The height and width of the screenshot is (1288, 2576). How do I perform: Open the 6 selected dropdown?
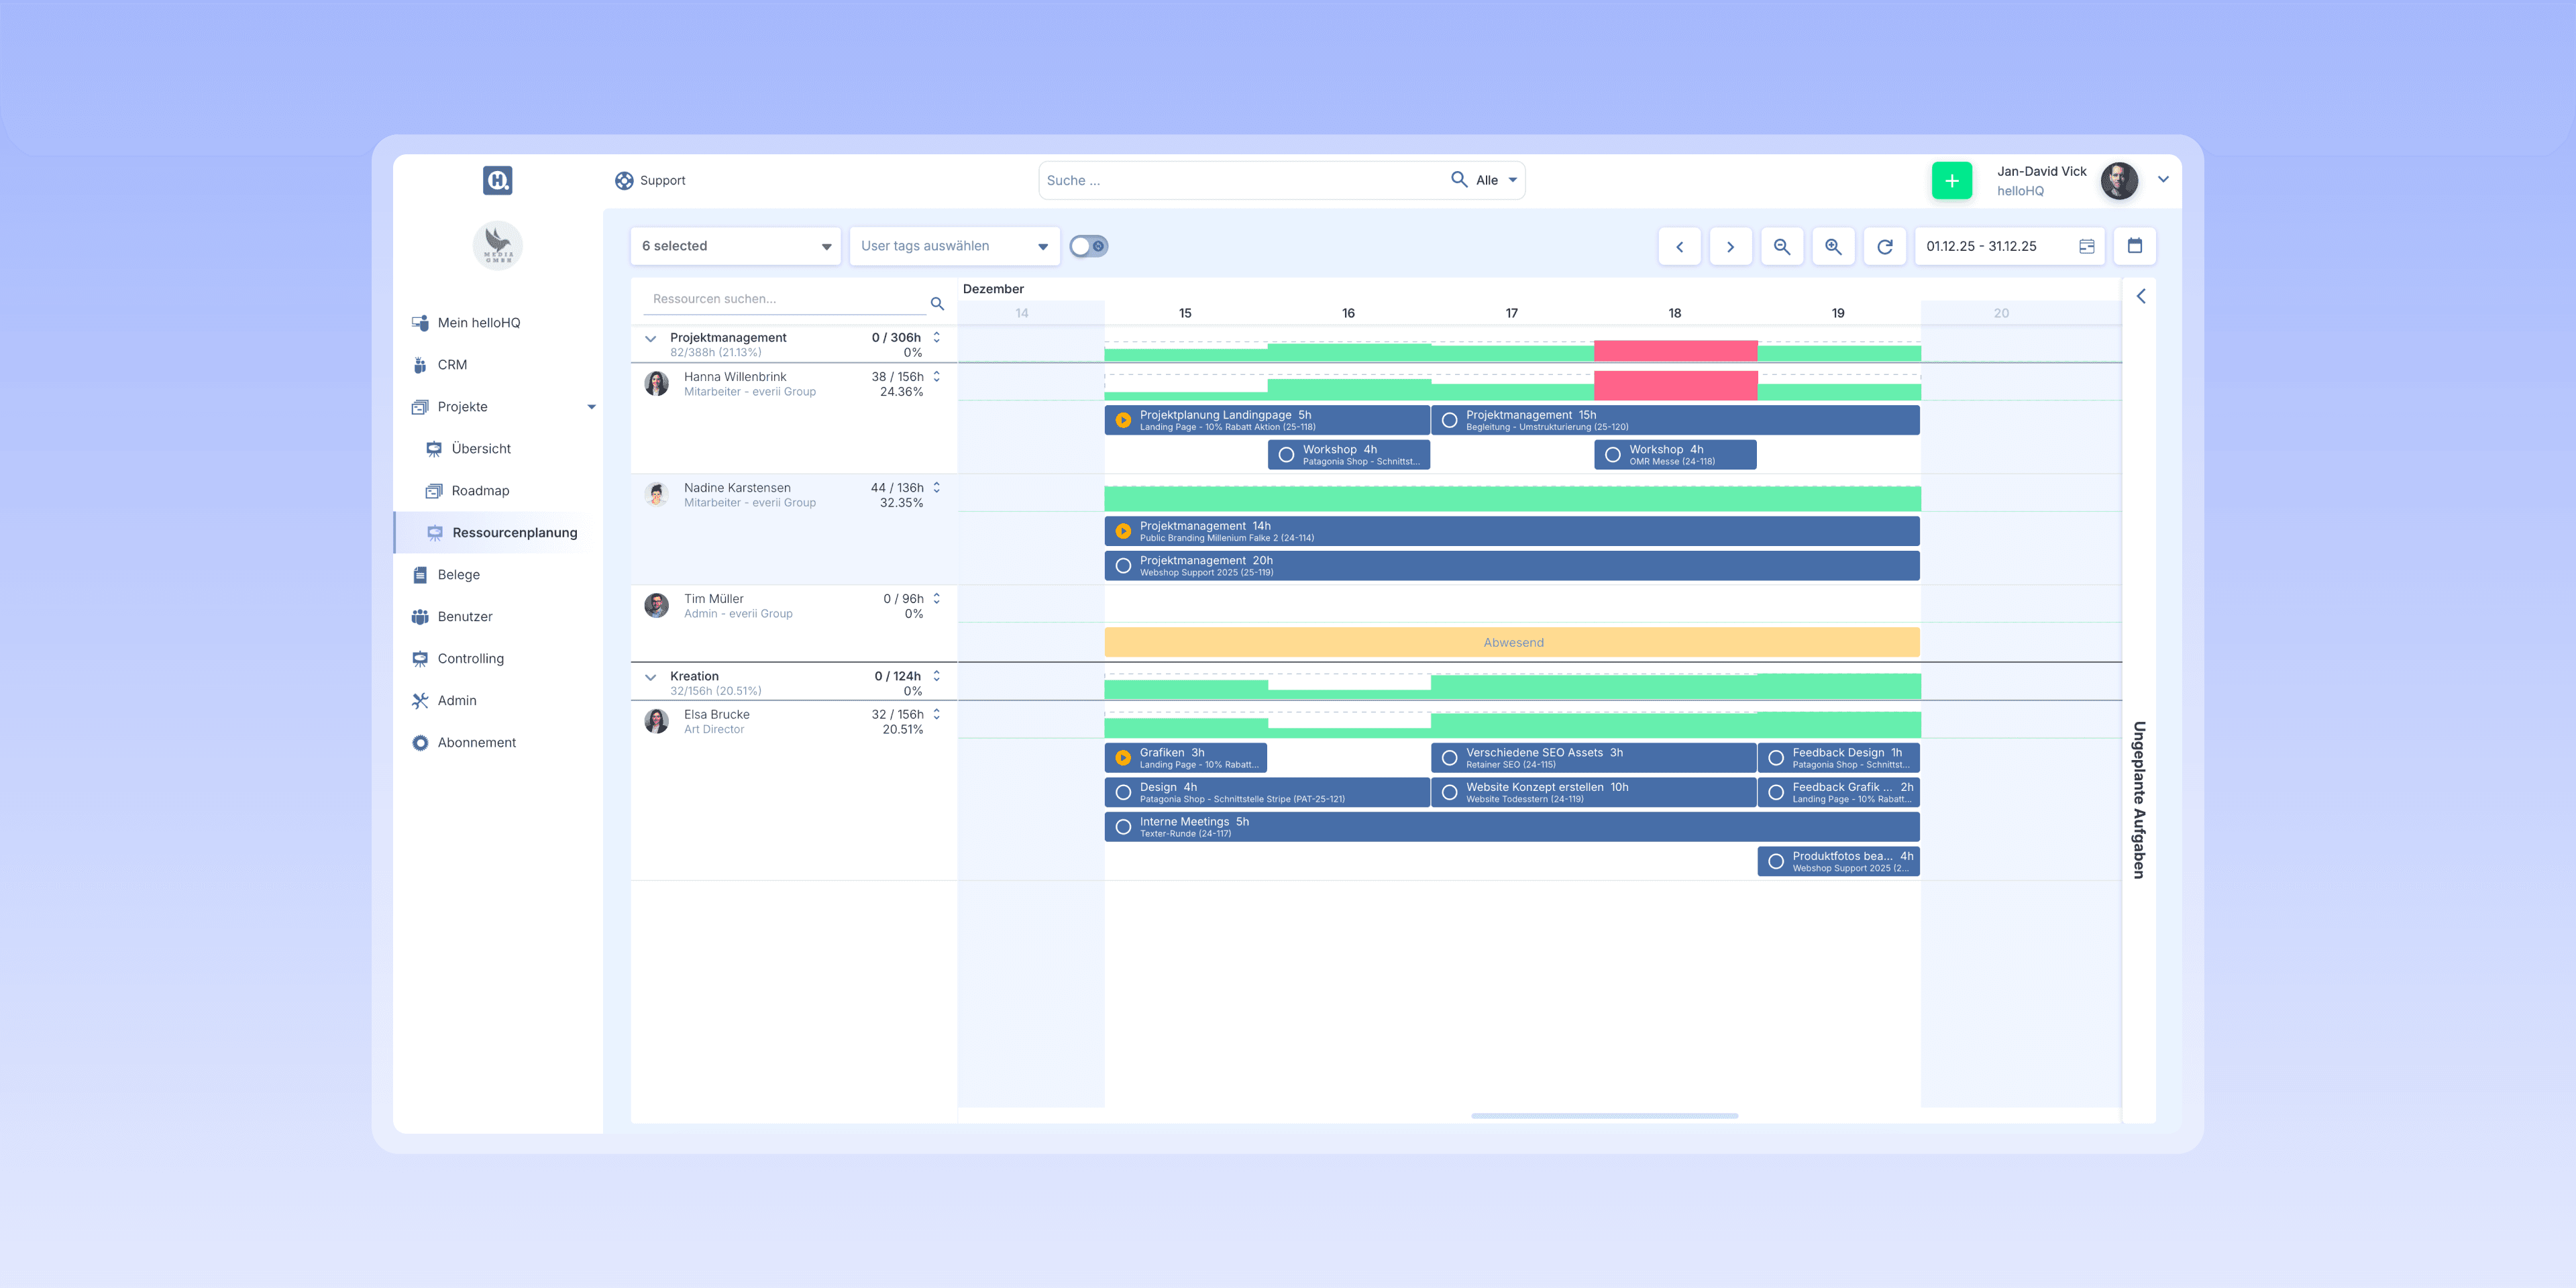736,246
